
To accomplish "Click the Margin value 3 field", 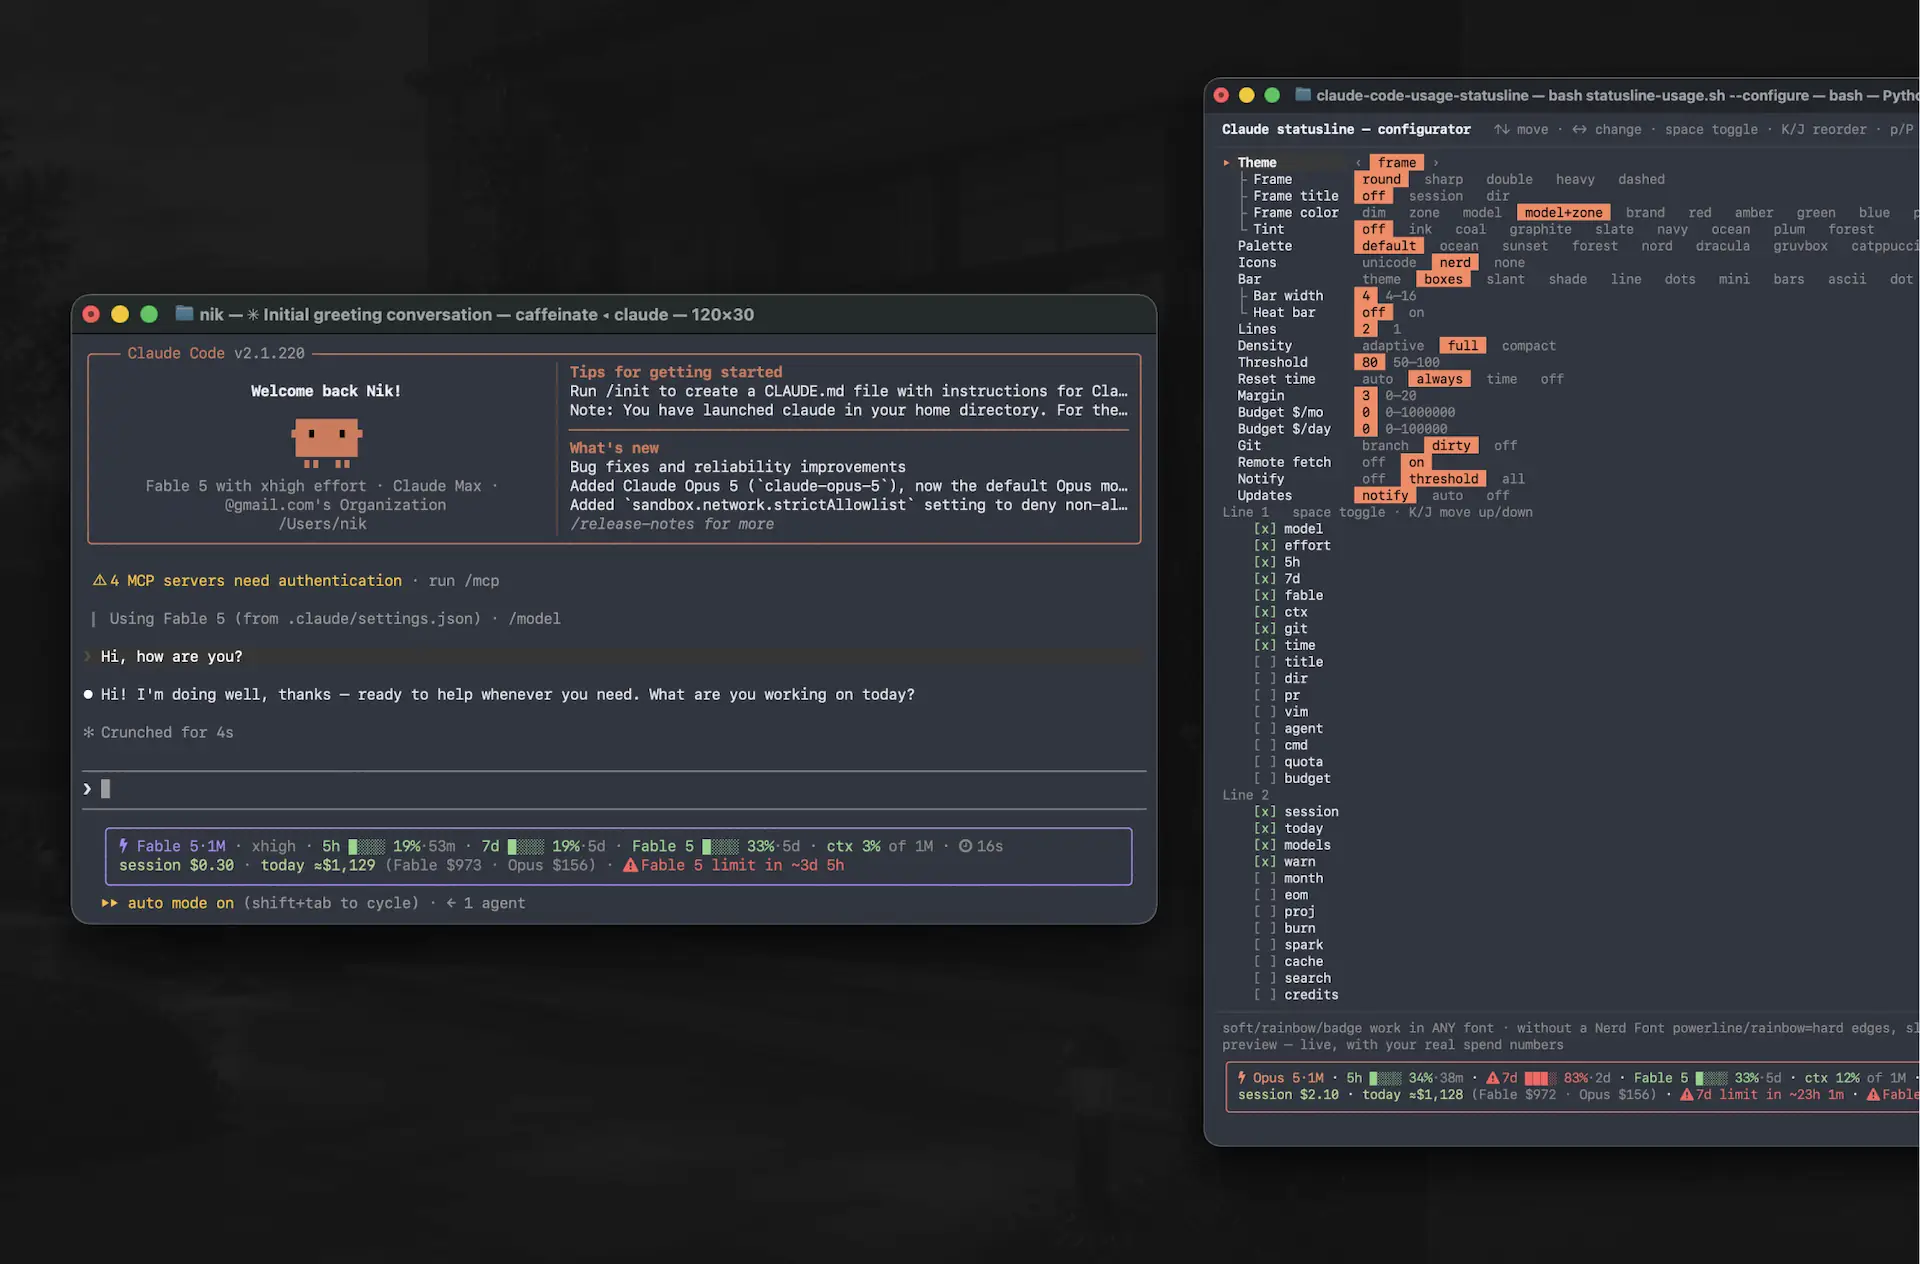I will (1366, 396).
